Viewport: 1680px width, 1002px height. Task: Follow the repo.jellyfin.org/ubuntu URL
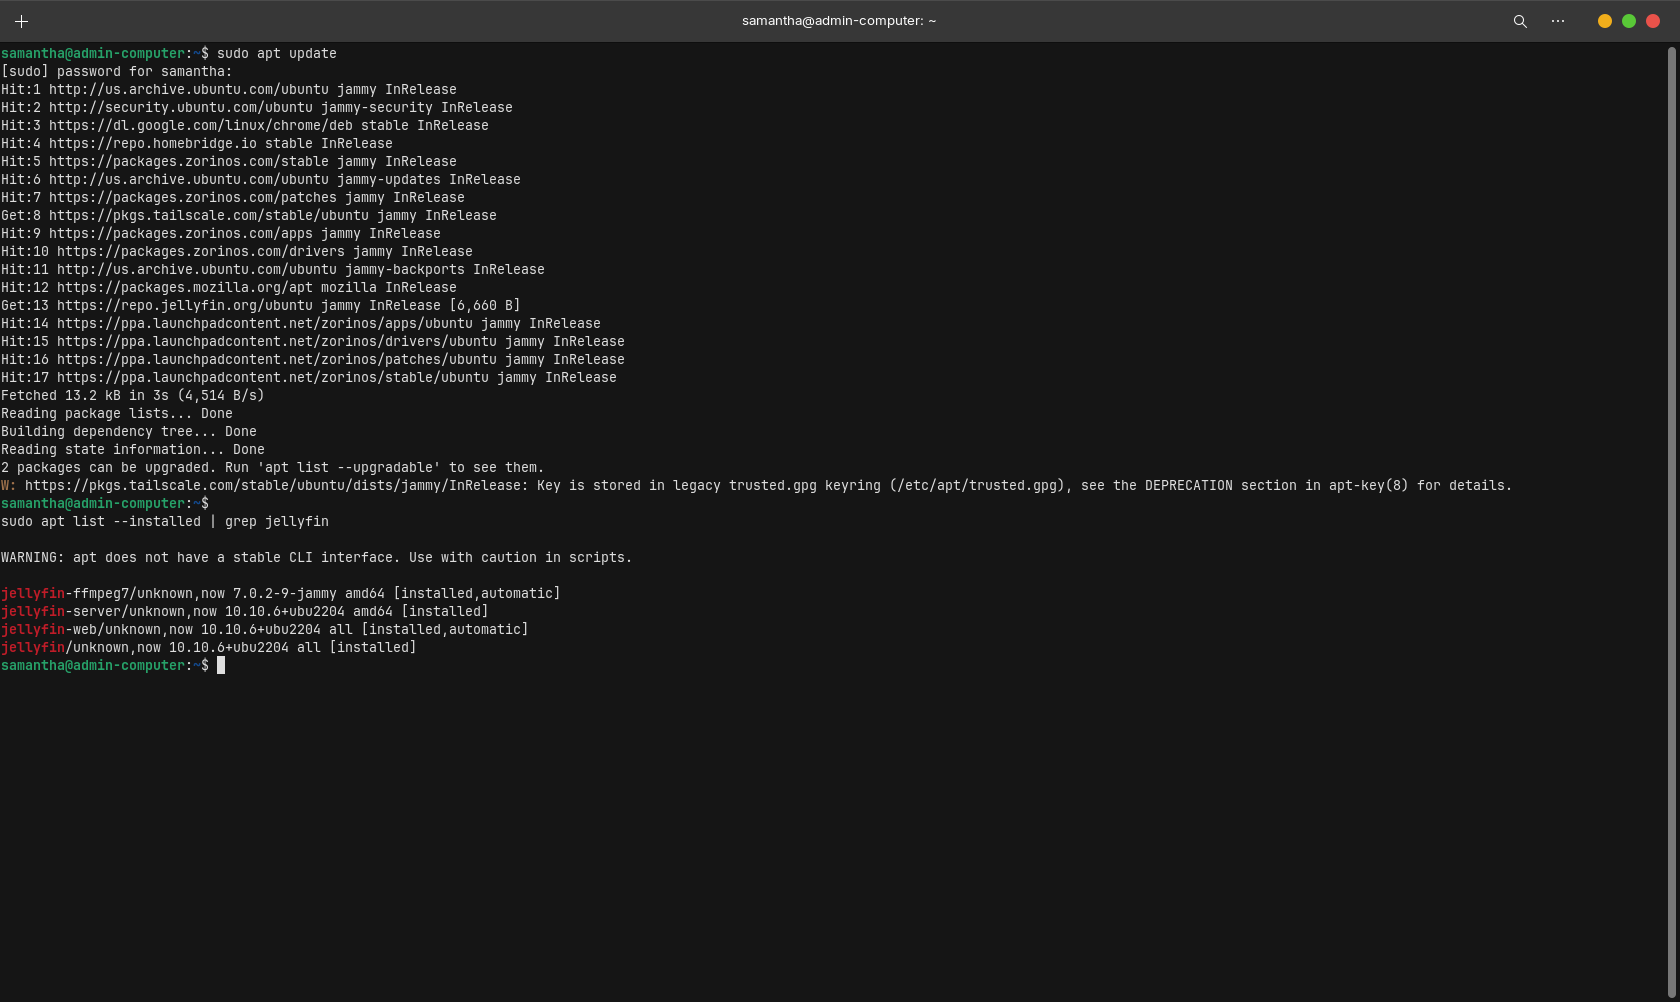tap(184, 306)
